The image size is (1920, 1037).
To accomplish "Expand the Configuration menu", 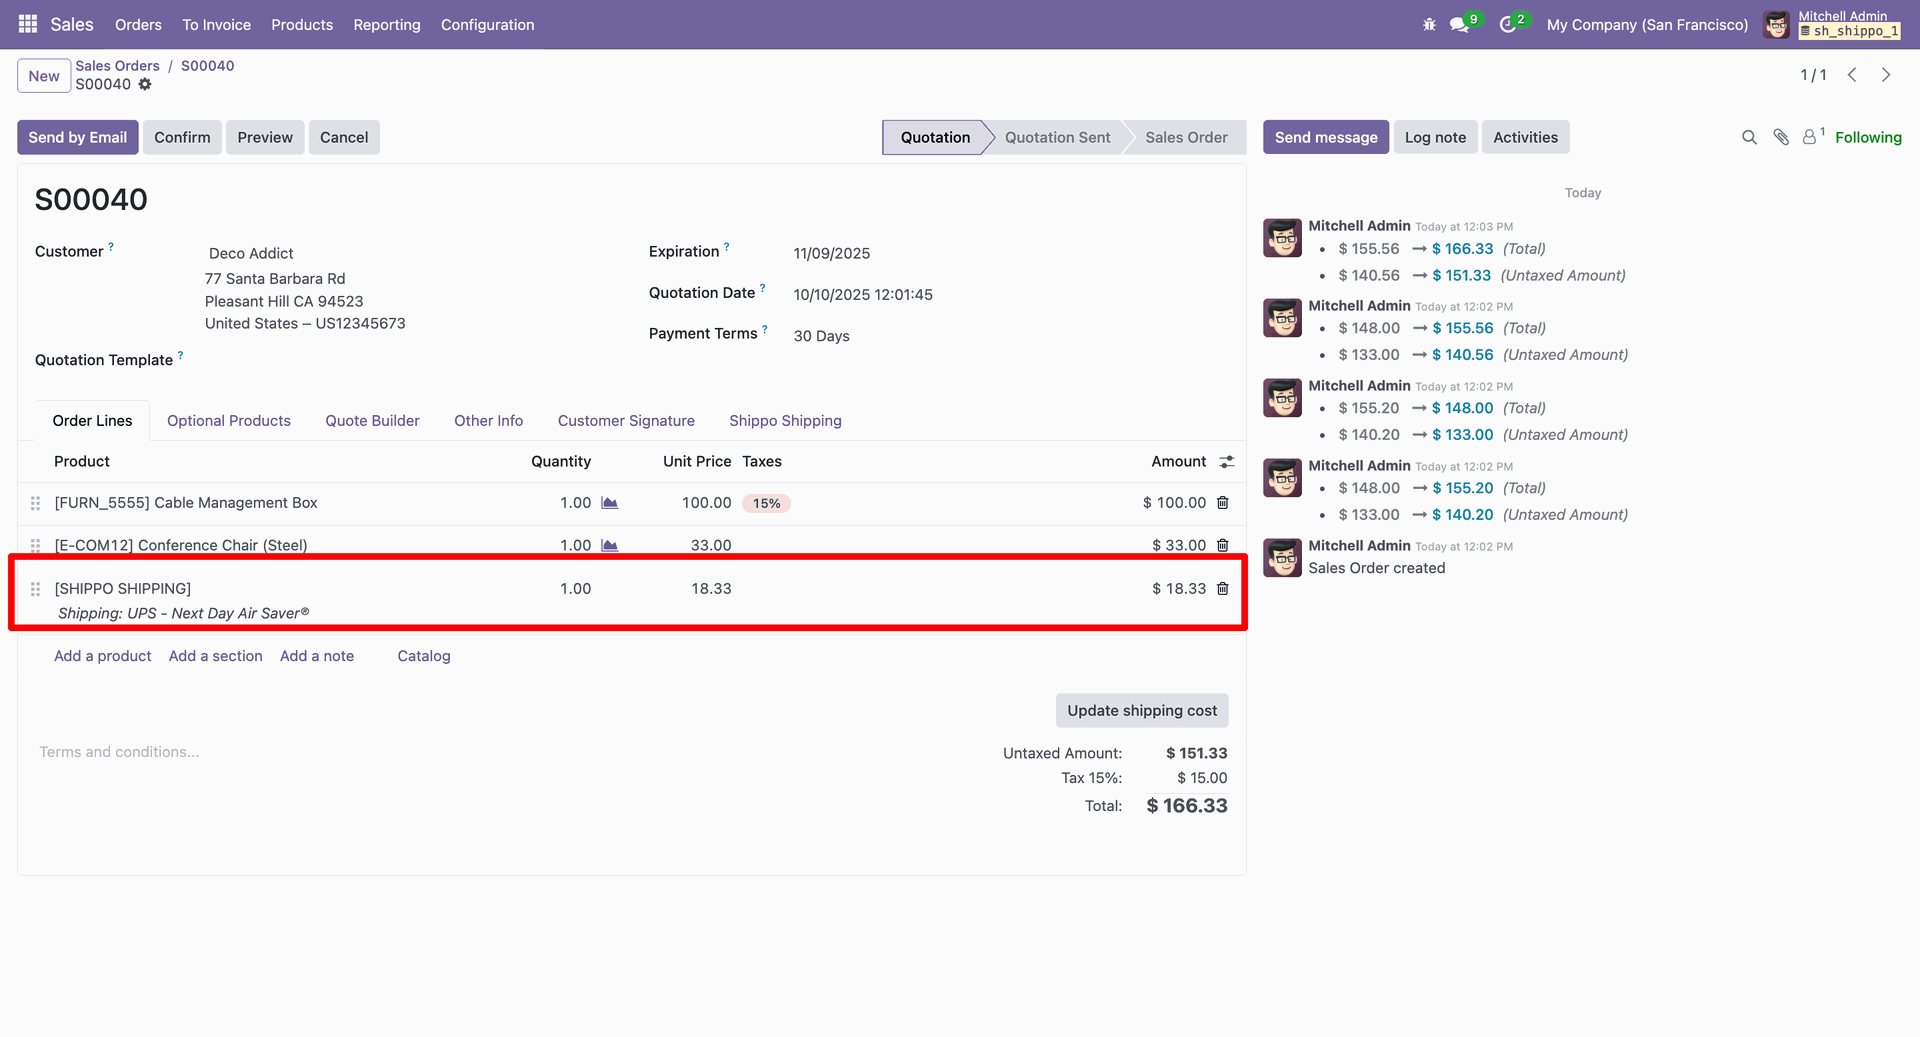I will (x=487, y=25).
